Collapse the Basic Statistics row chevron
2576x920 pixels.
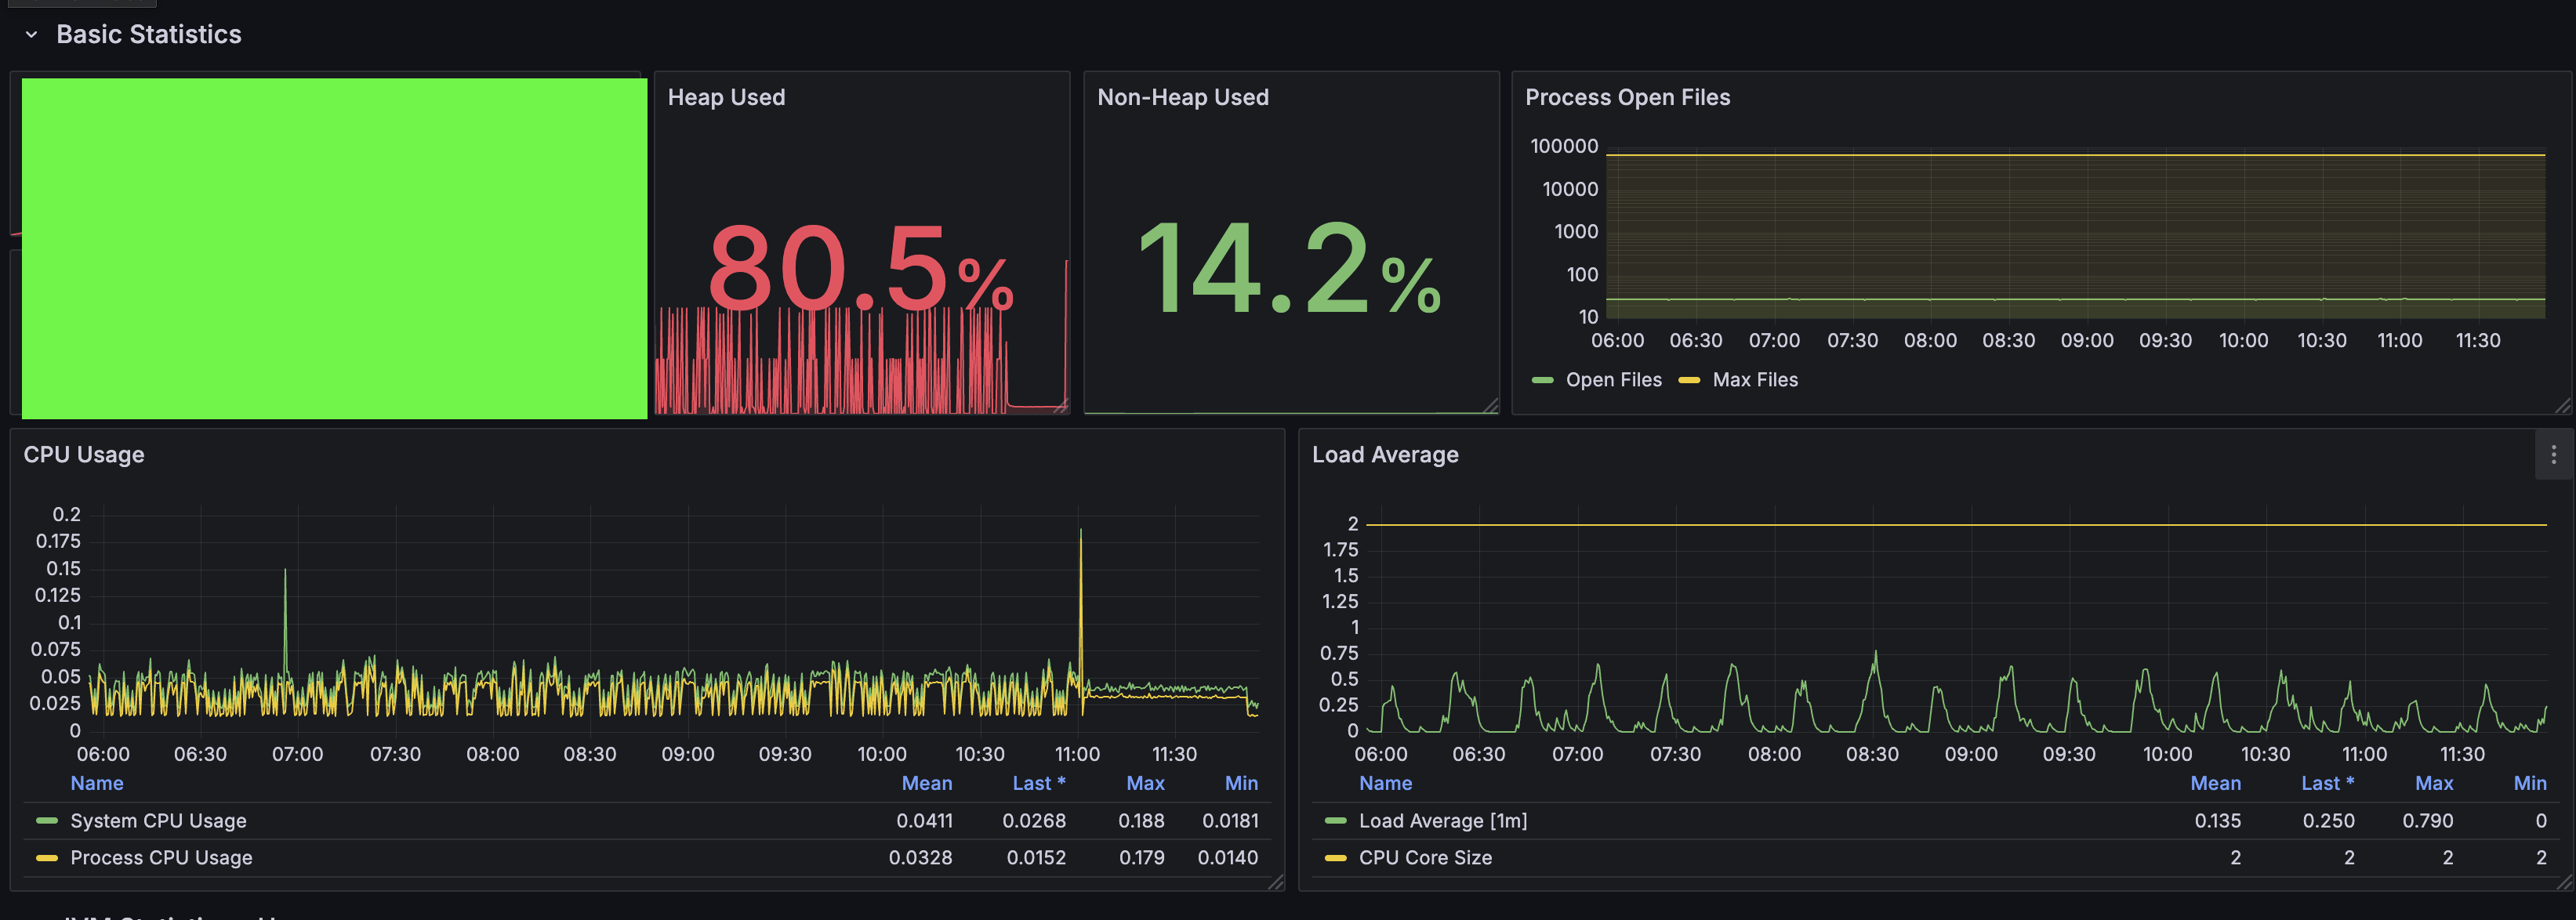(x=31, y=35)
